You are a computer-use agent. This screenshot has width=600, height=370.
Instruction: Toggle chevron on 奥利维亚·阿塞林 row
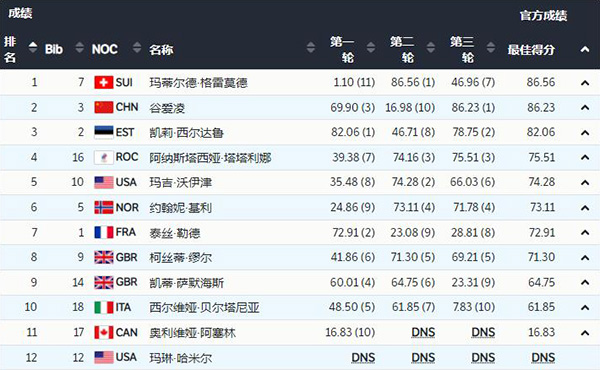(x=585, y=333)
